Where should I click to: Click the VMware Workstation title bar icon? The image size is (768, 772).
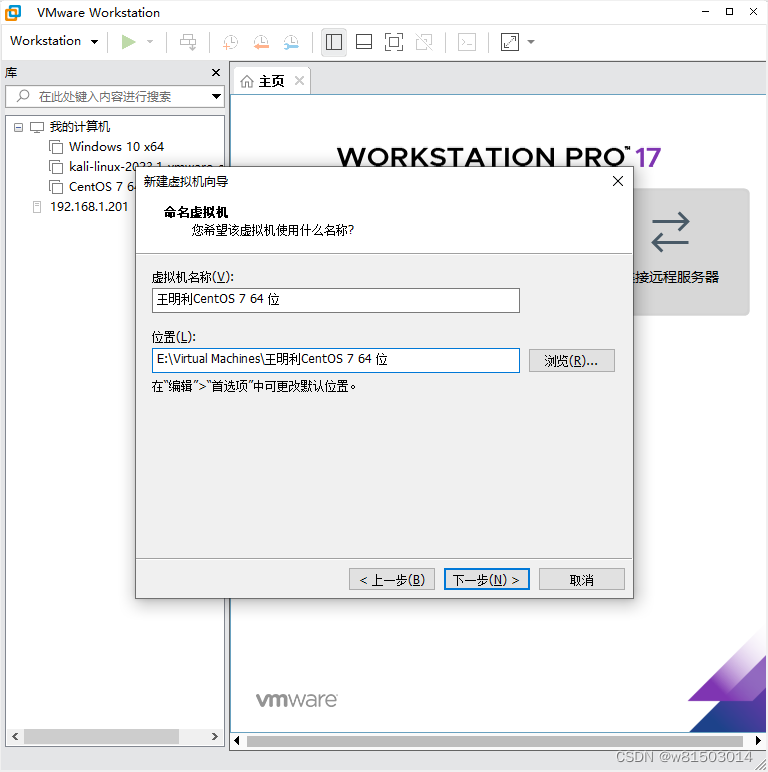click(13, 12)
